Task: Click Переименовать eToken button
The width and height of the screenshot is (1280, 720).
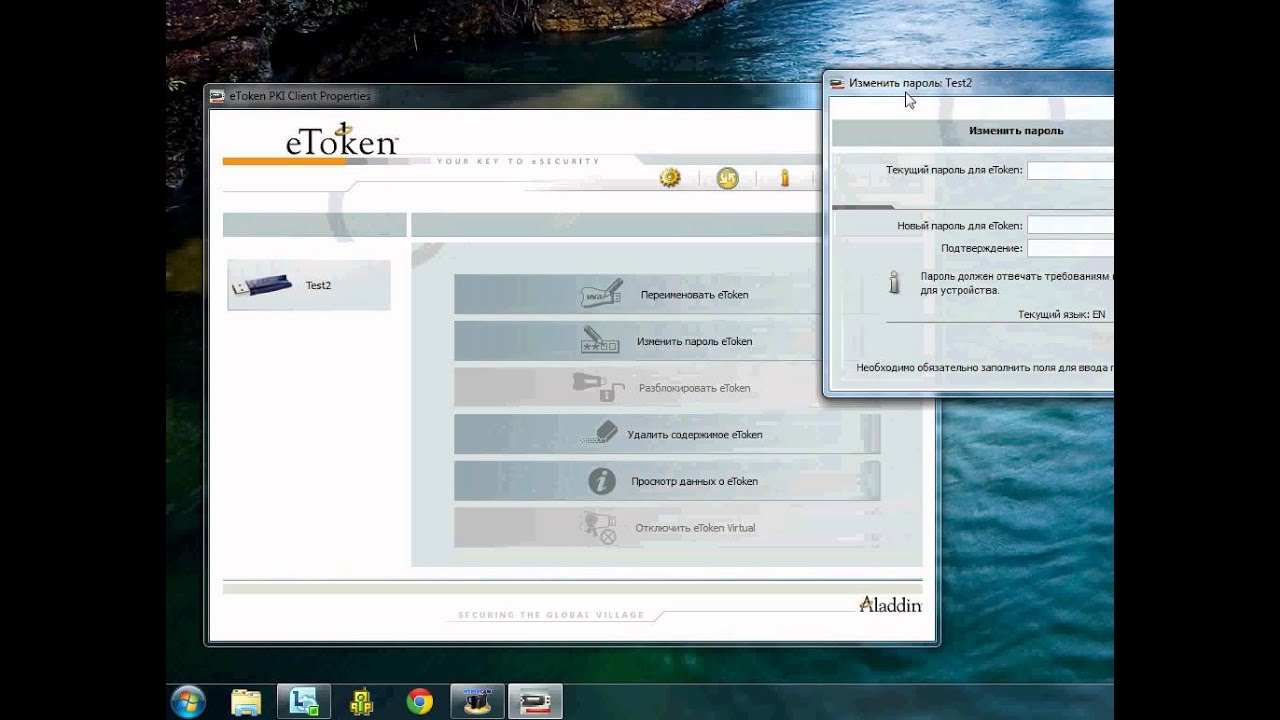Action: click(667, 295)
